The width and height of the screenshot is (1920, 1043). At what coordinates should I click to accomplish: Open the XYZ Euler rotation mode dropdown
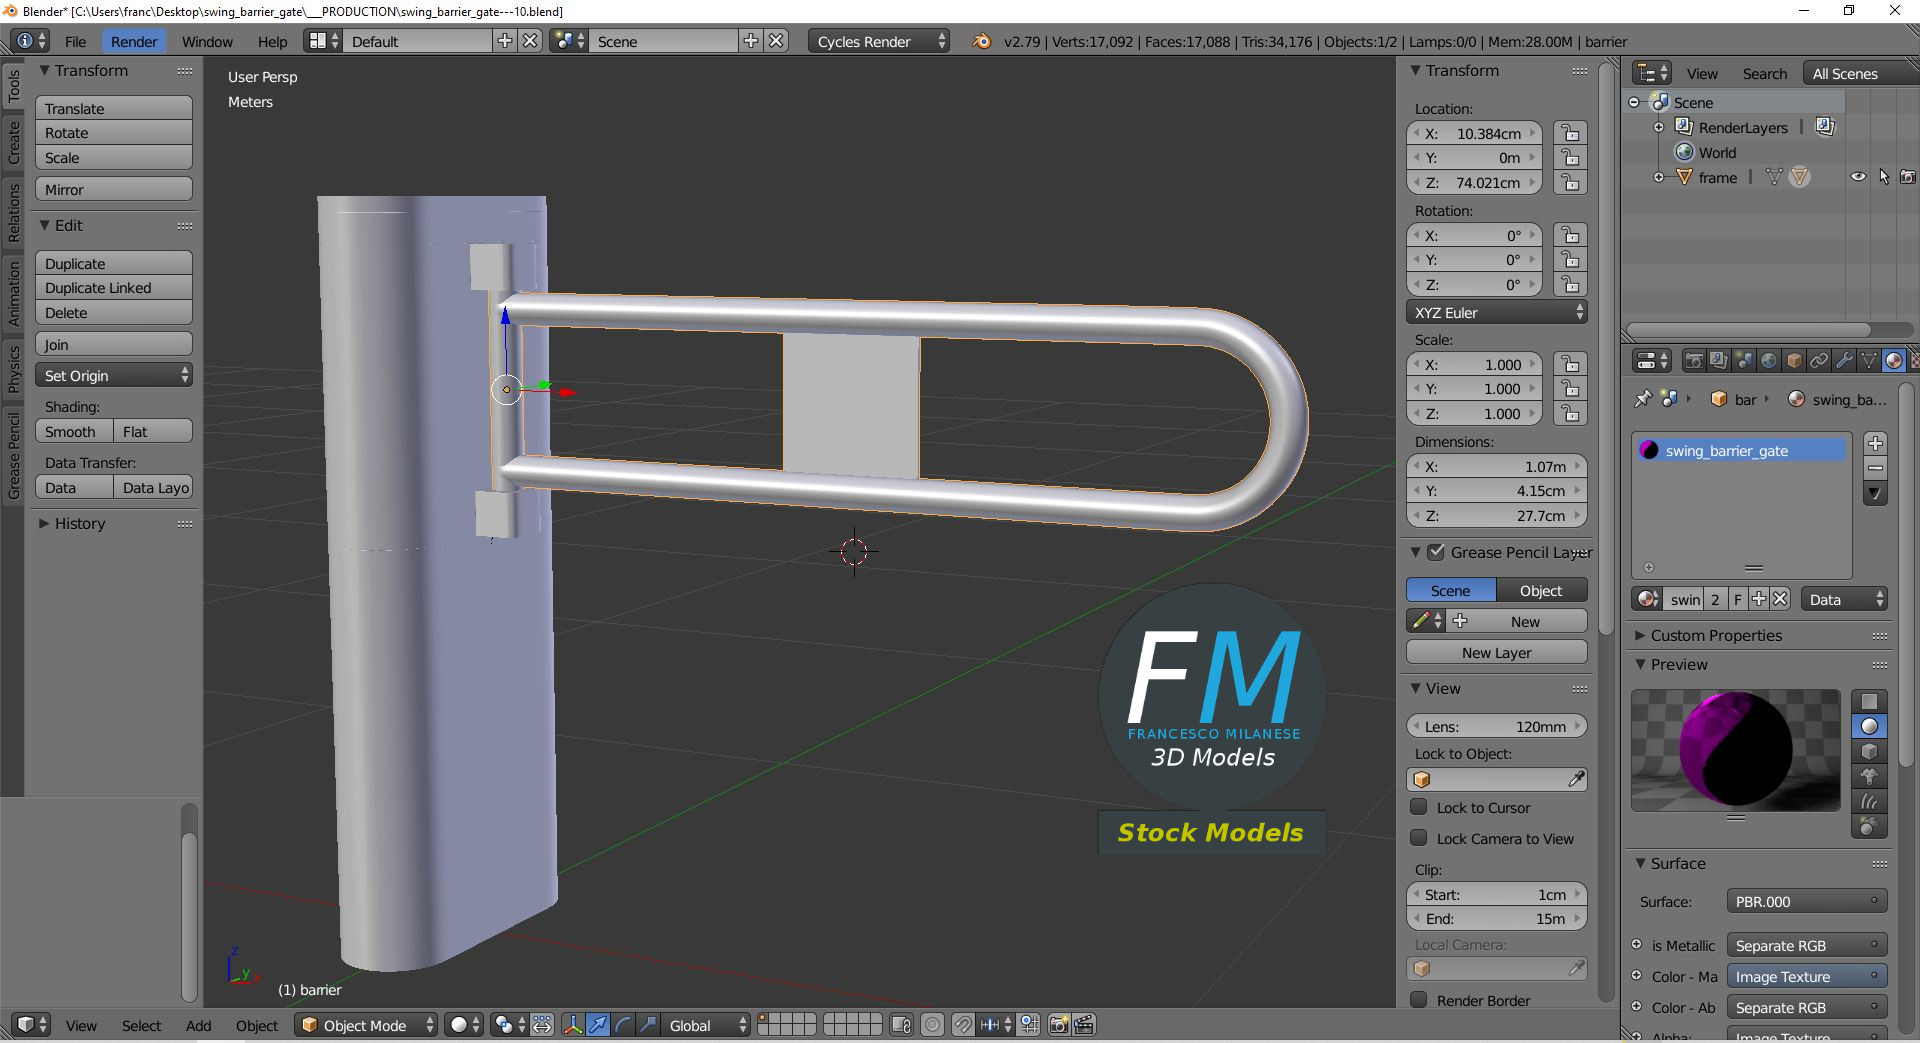click(1497, 312)
